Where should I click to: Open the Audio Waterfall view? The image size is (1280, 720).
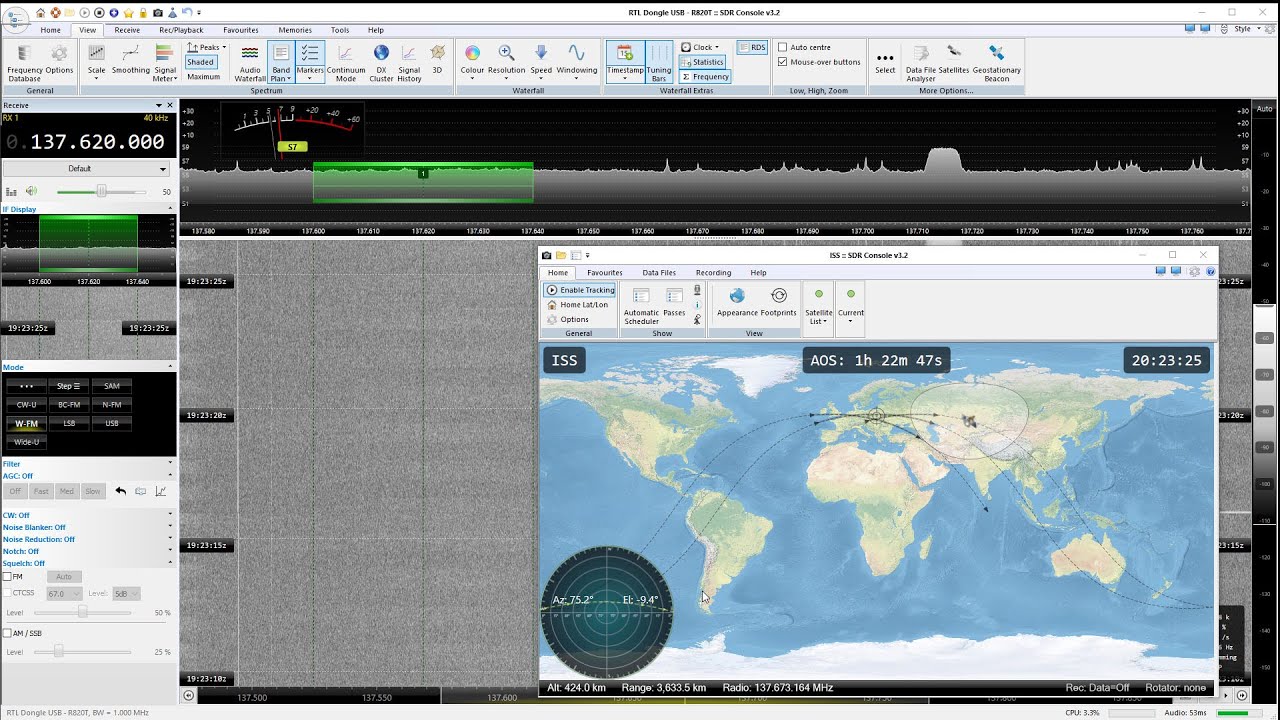click(x=250, y=62)
